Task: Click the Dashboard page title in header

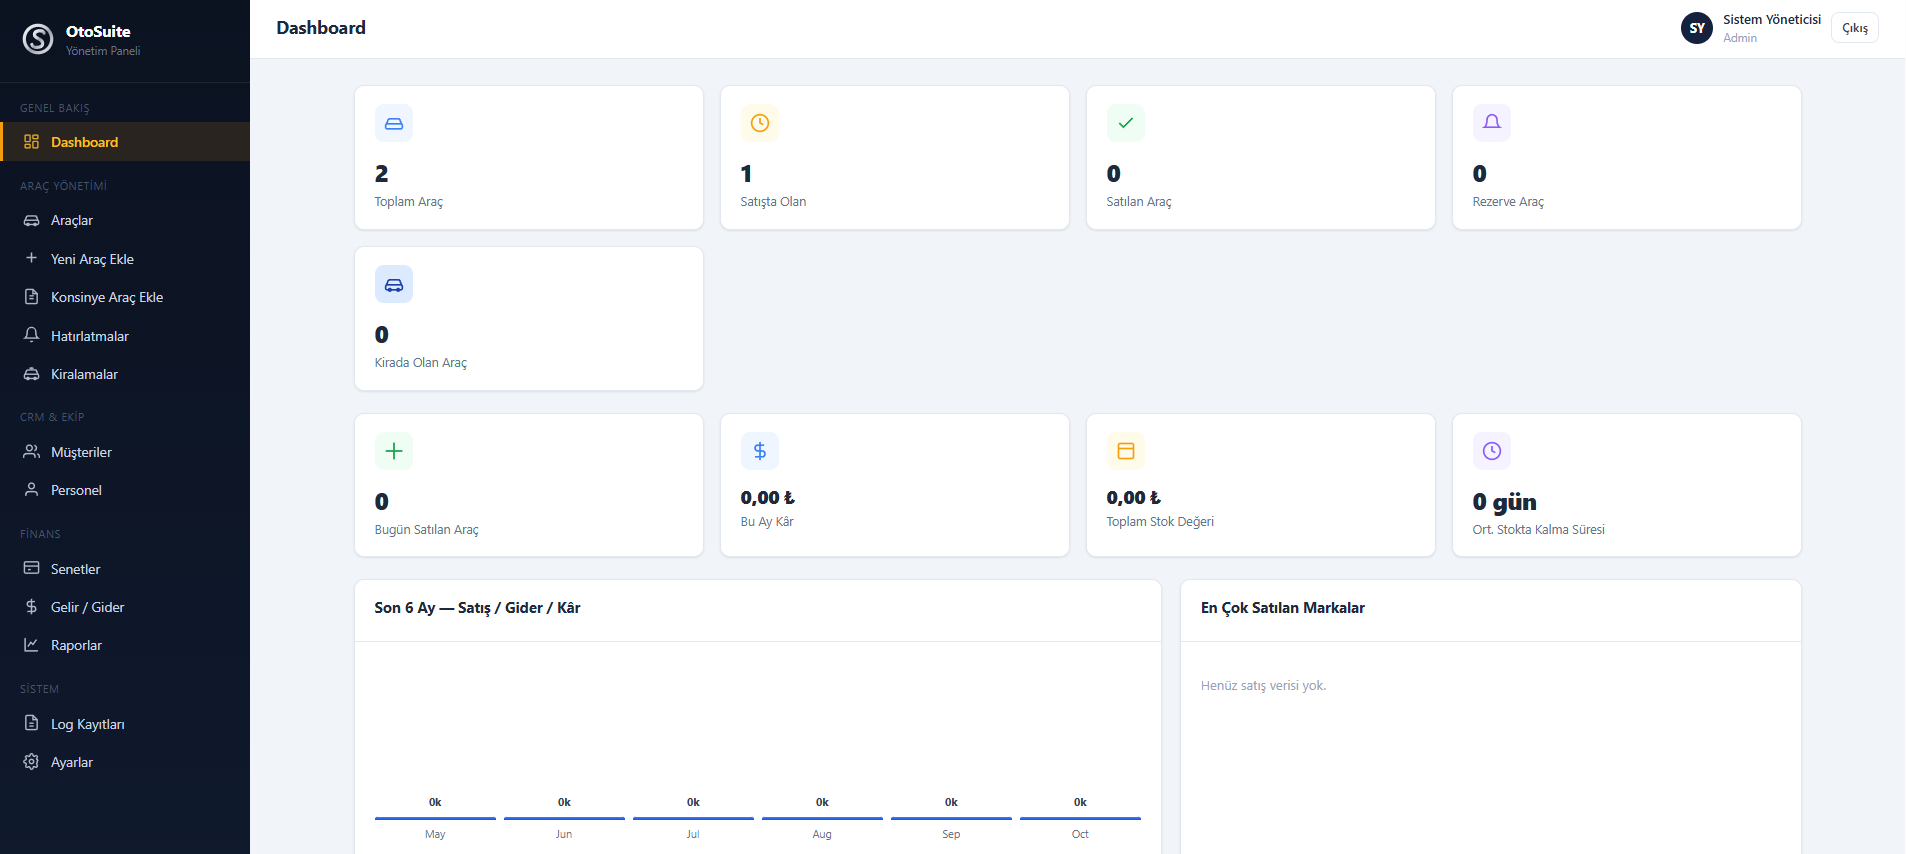Action: click(321, 28)
